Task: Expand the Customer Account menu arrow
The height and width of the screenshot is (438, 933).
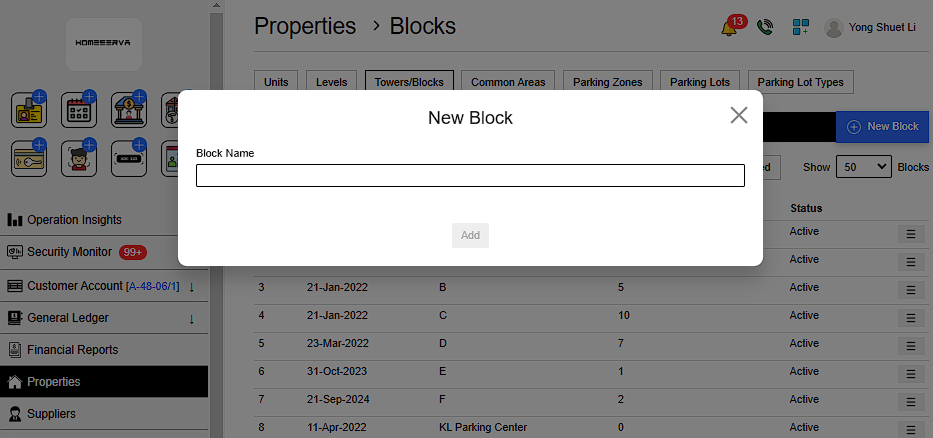Action: pyautogui.click(x=191, y=287)
